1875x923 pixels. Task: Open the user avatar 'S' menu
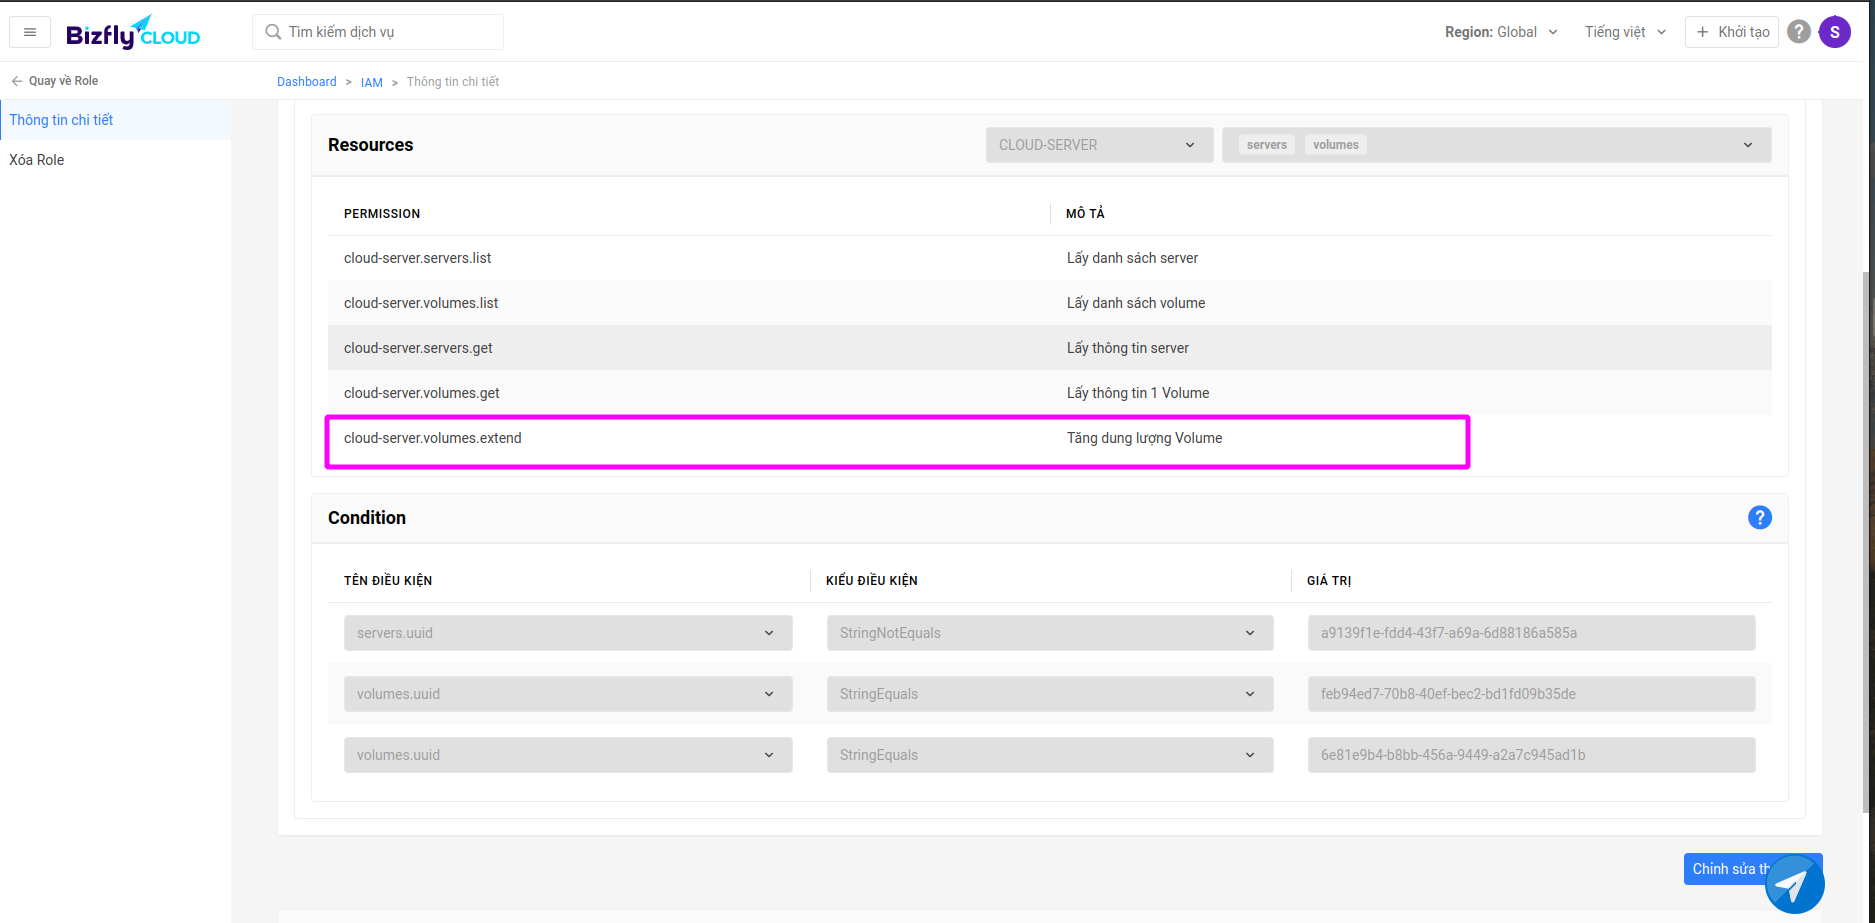click(1834, 32)
